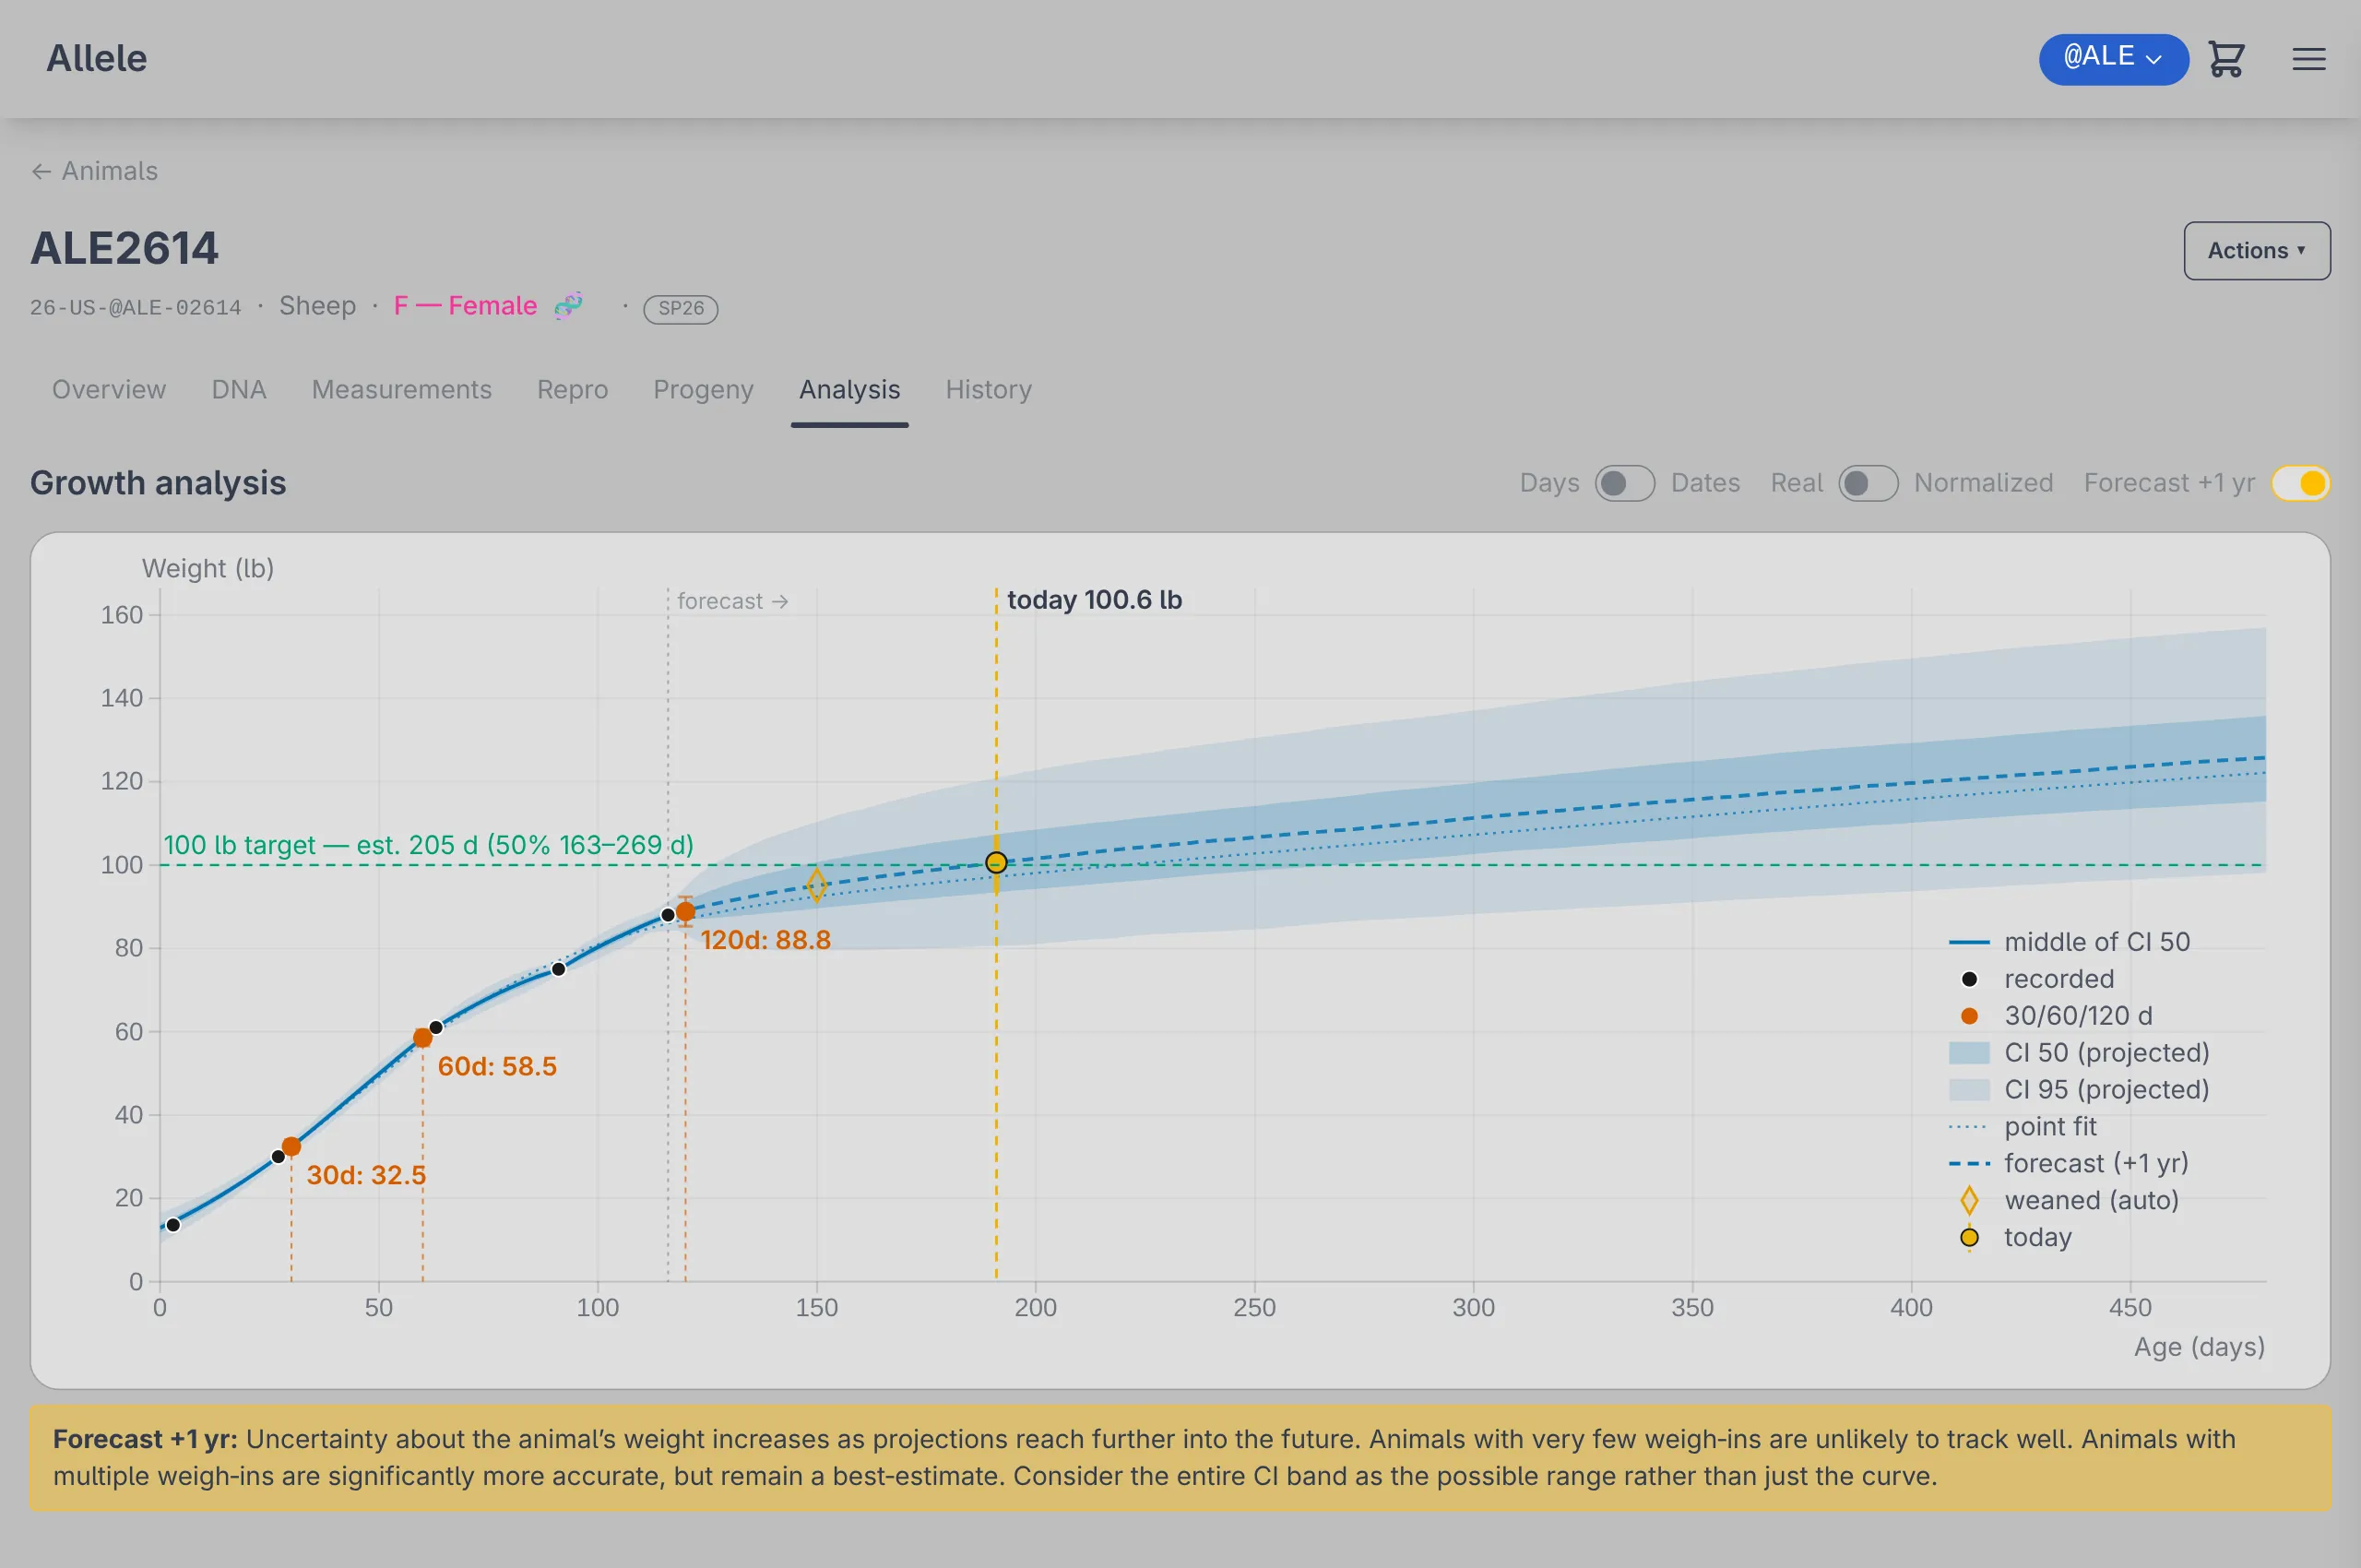Click the ID '26-US-@ALE-02614'

[136, 307]
